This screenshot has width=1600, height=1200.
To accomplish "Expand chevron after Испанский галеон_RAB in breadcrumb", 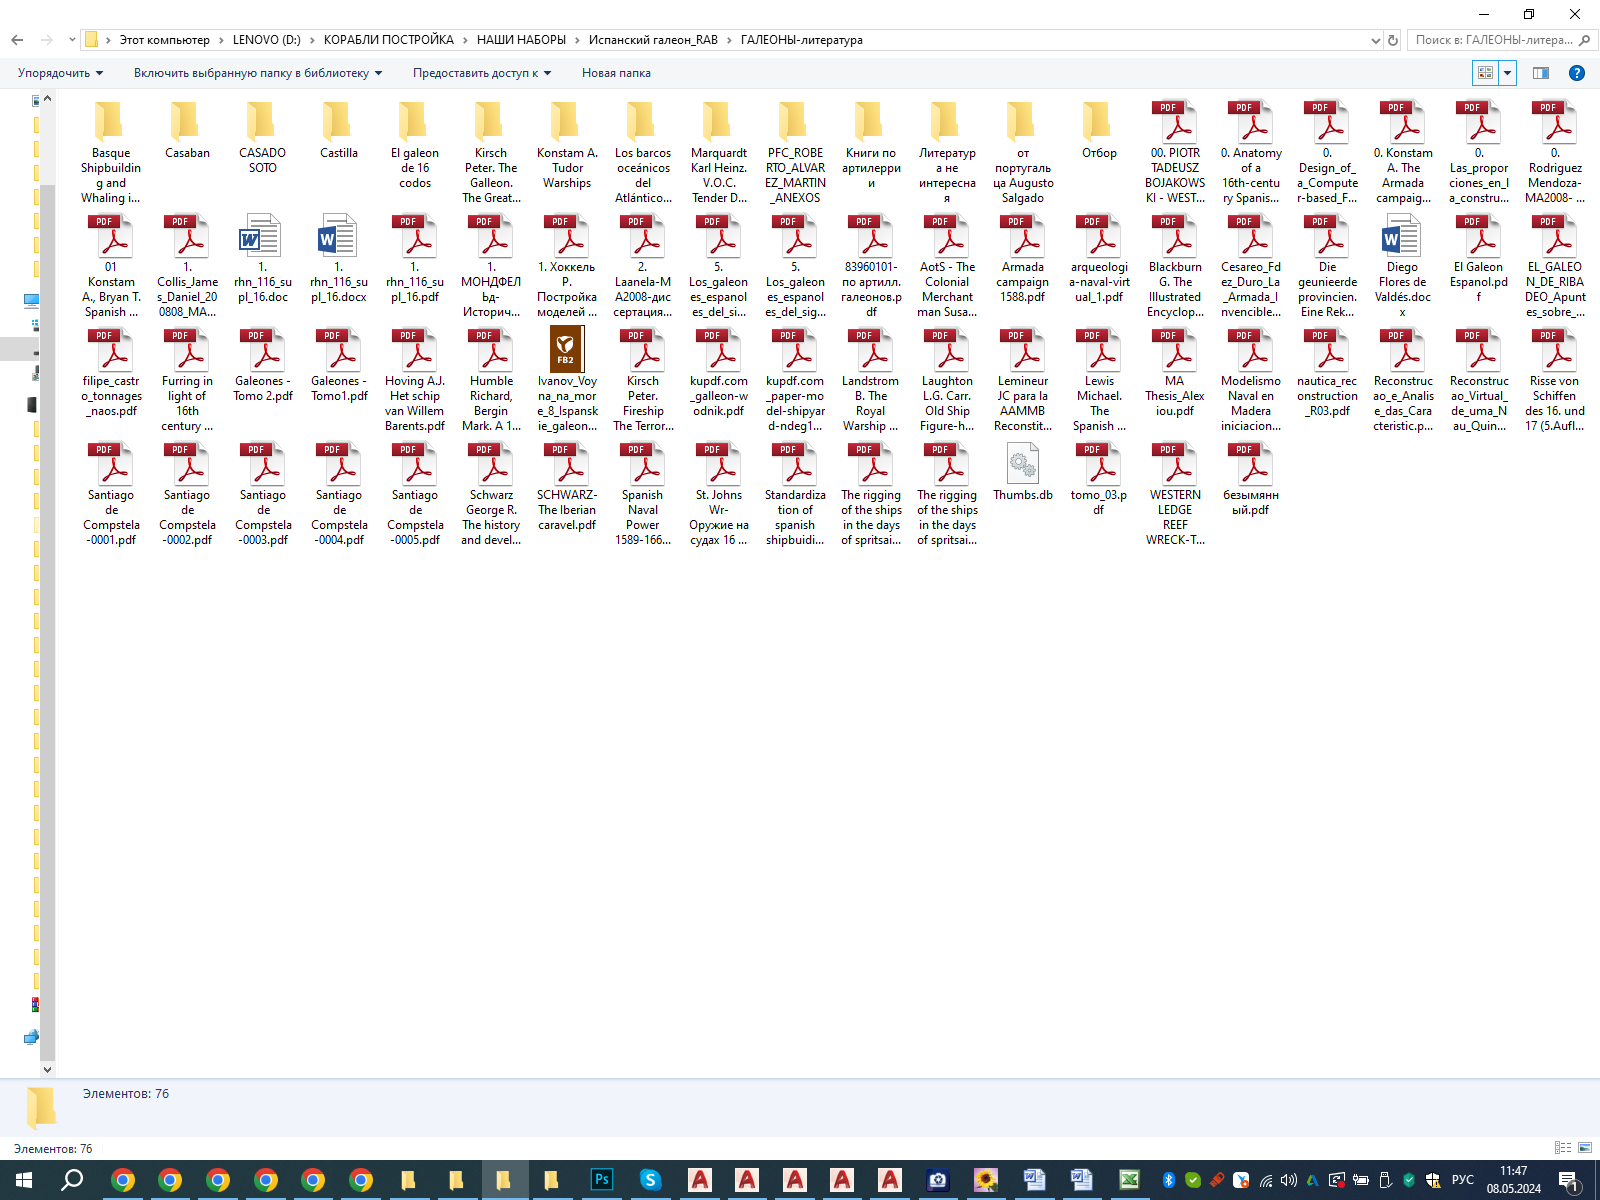I will pyautogui.click(x=729, y=40).
